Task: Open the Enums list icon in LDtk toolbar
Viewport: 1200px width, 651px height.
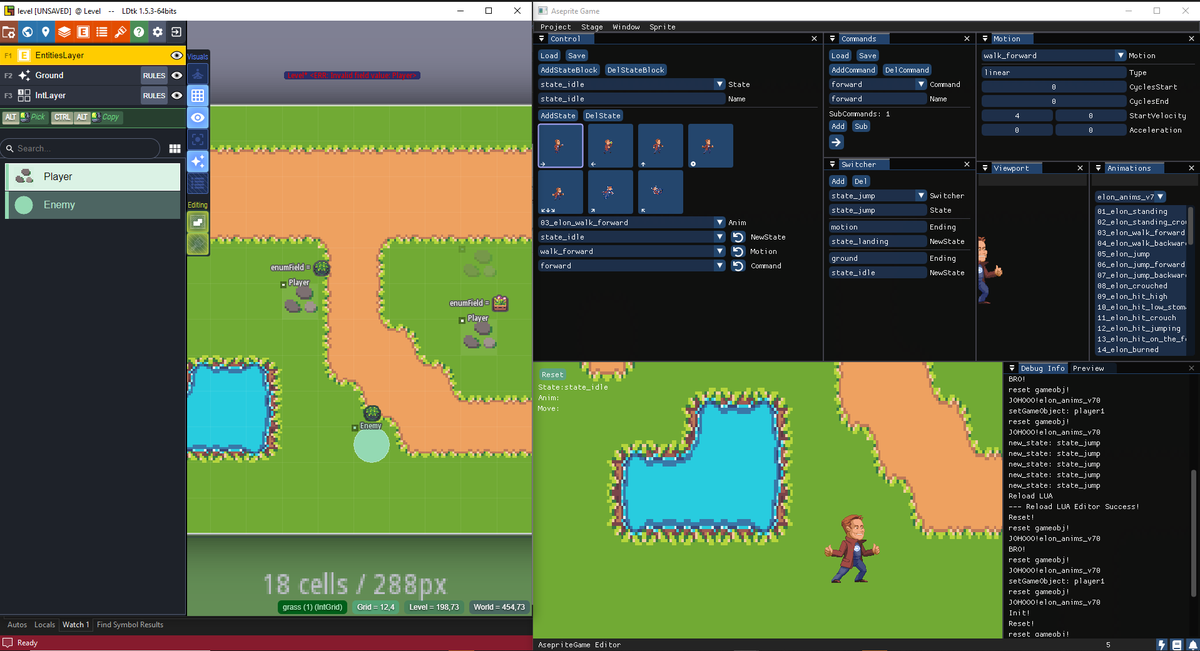Action: pos(101,32)
